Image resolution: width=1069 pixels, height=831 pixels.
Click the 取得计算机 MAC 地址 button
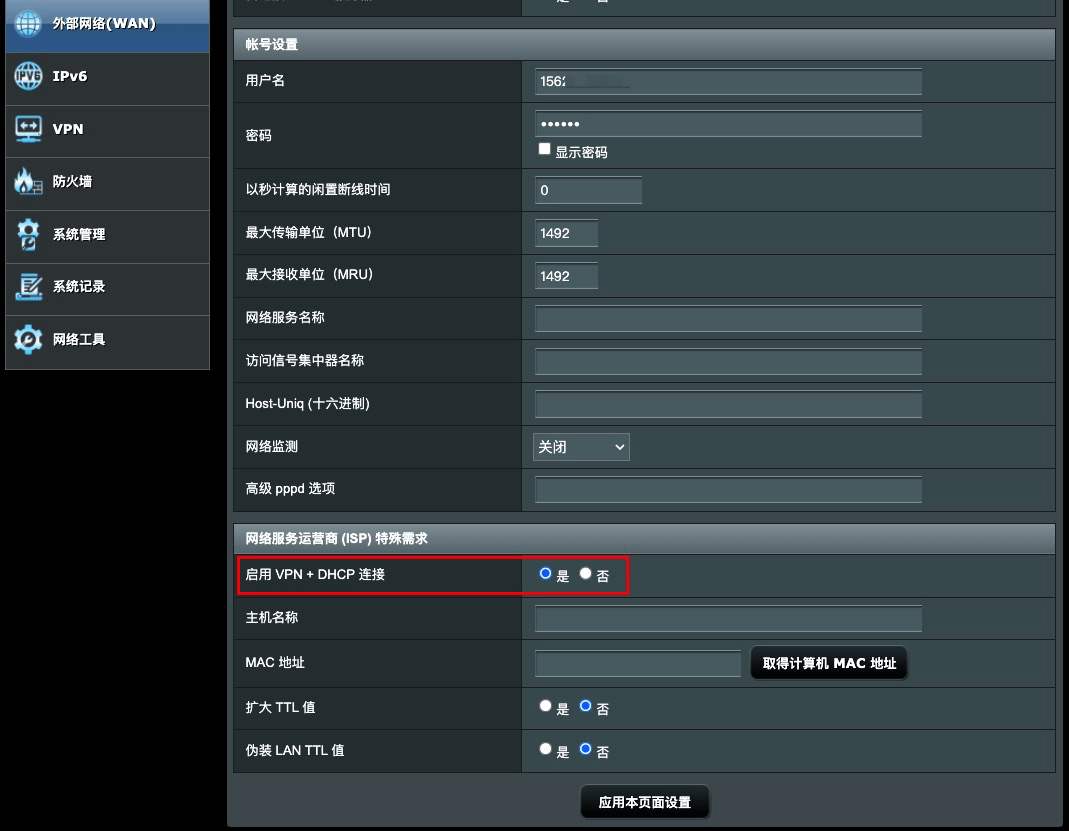click(829, 663)
